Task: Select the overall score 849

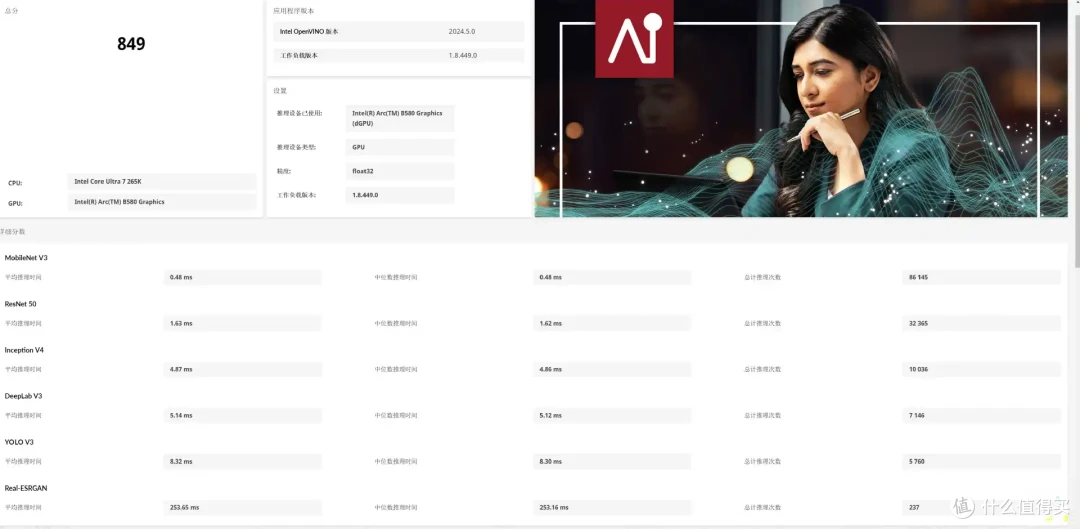Action: coord(131,43)
